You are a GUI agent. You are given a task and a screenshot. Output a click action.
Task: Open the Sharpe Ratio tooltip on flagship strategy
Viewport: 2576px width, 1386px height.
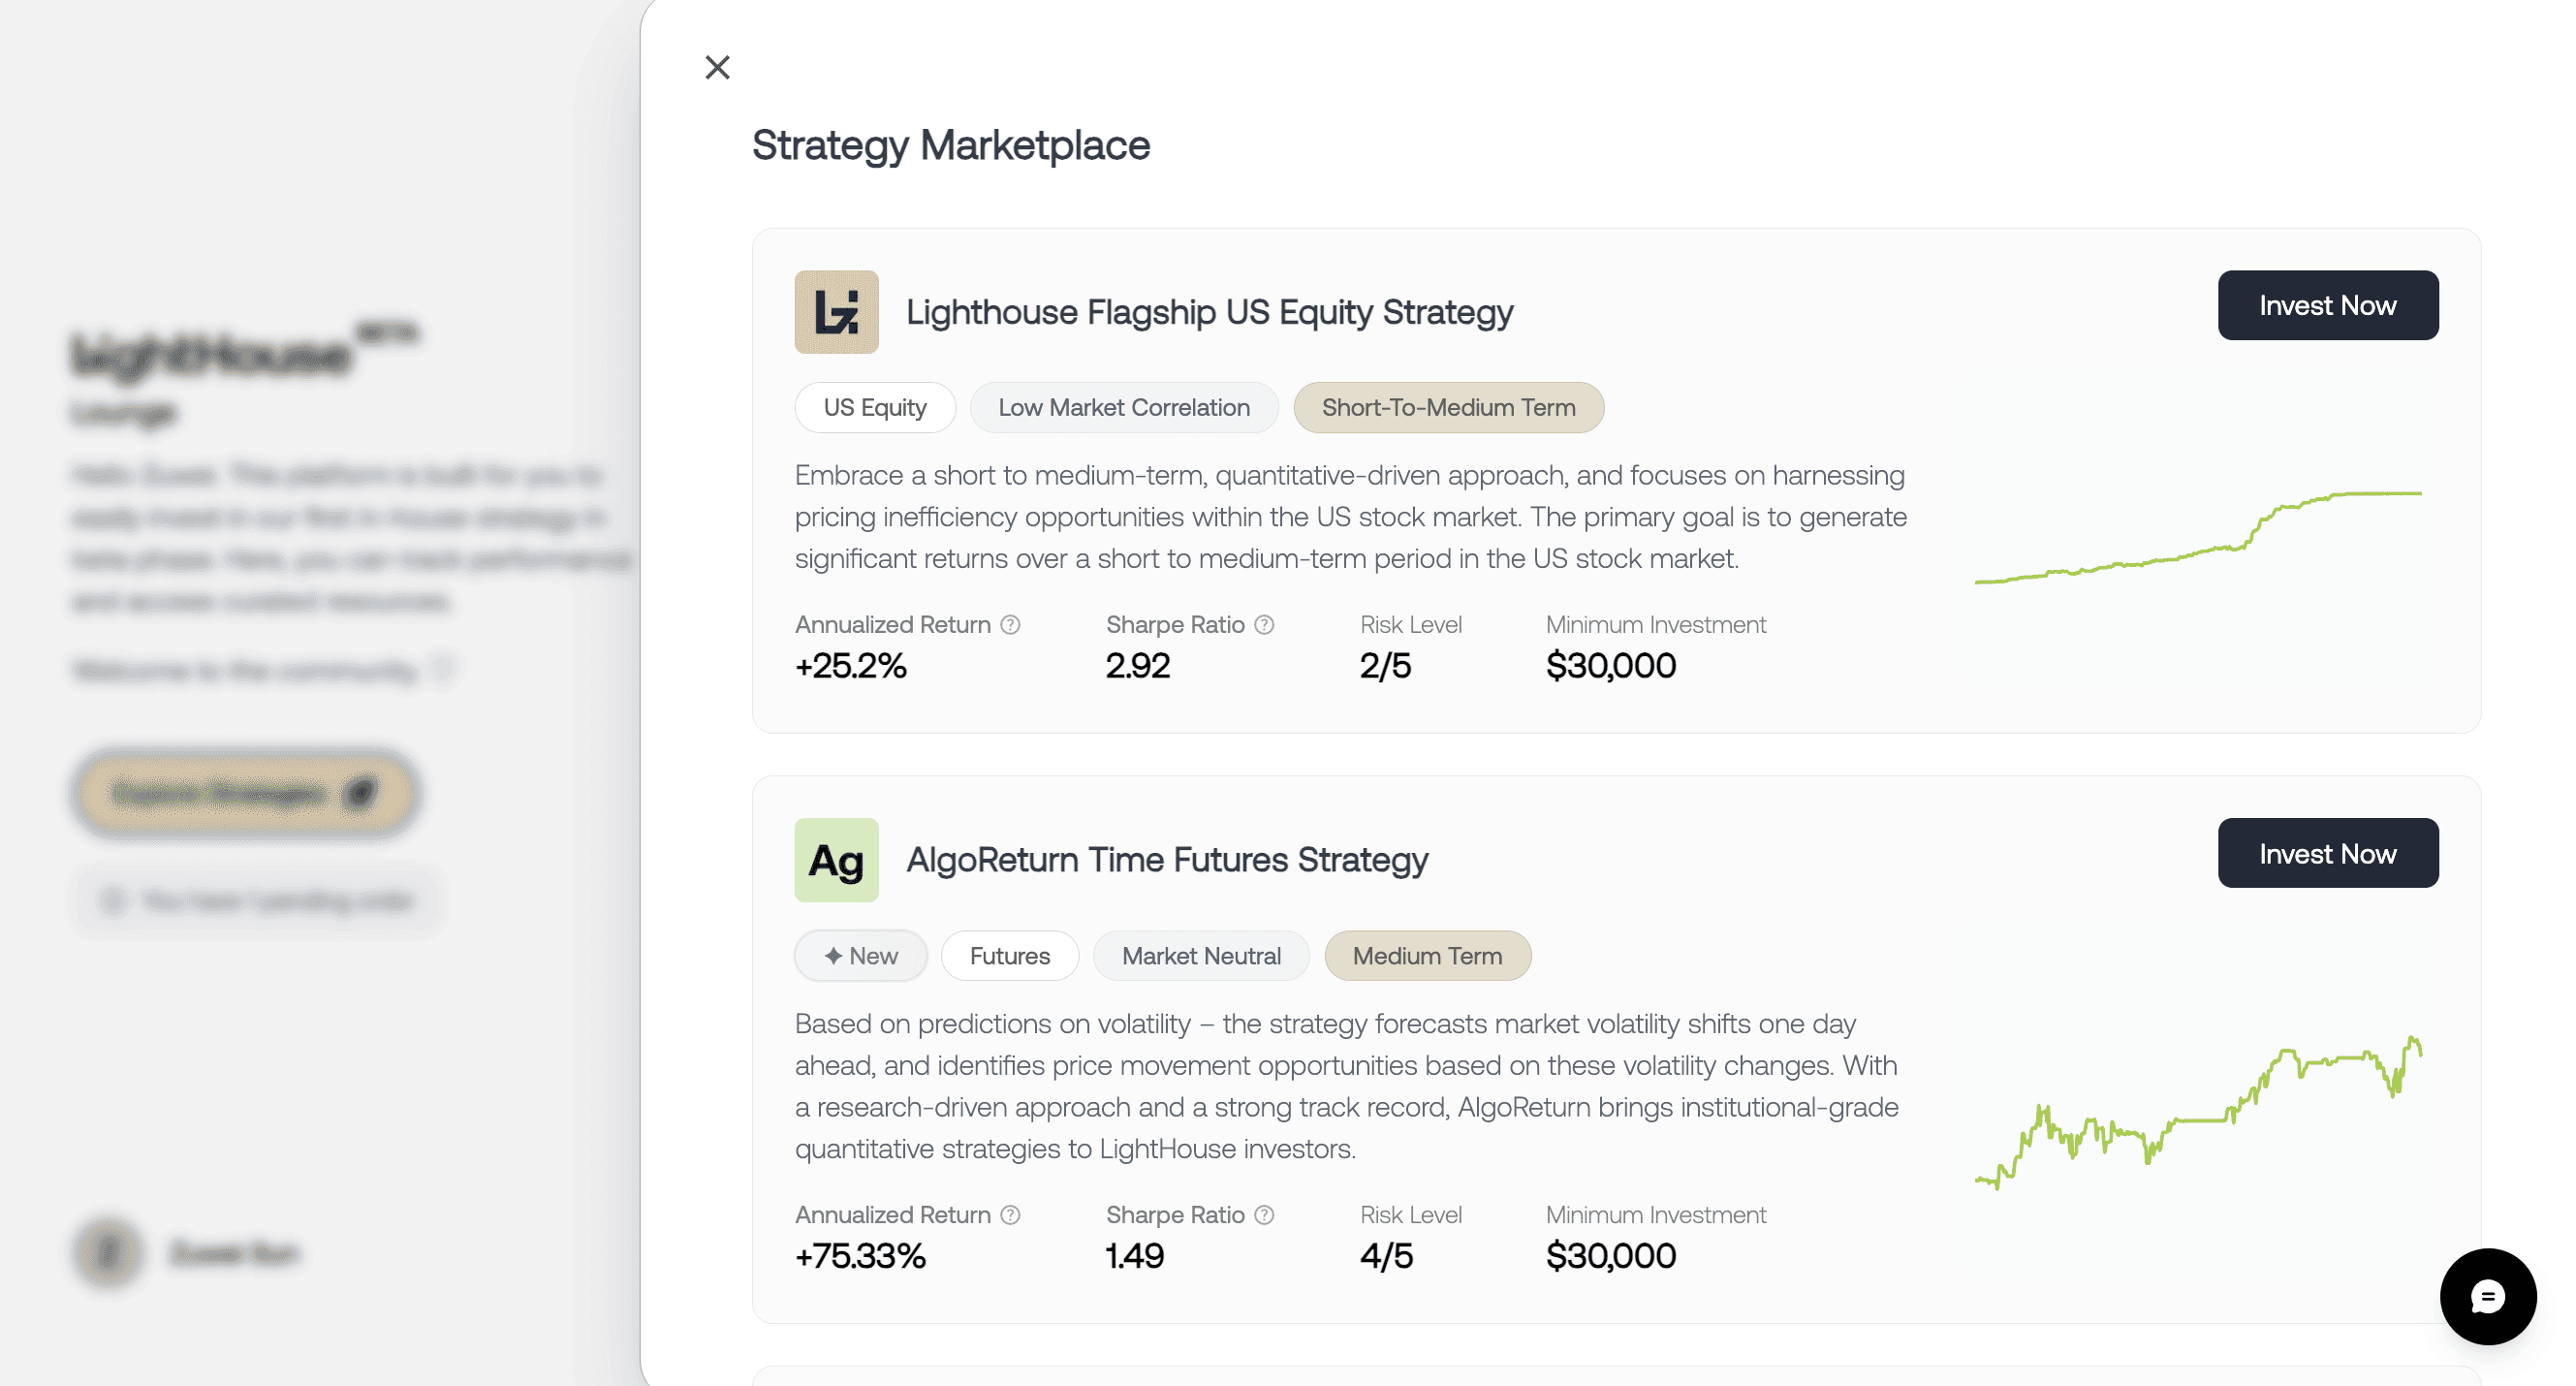[x=1264, y=624]
